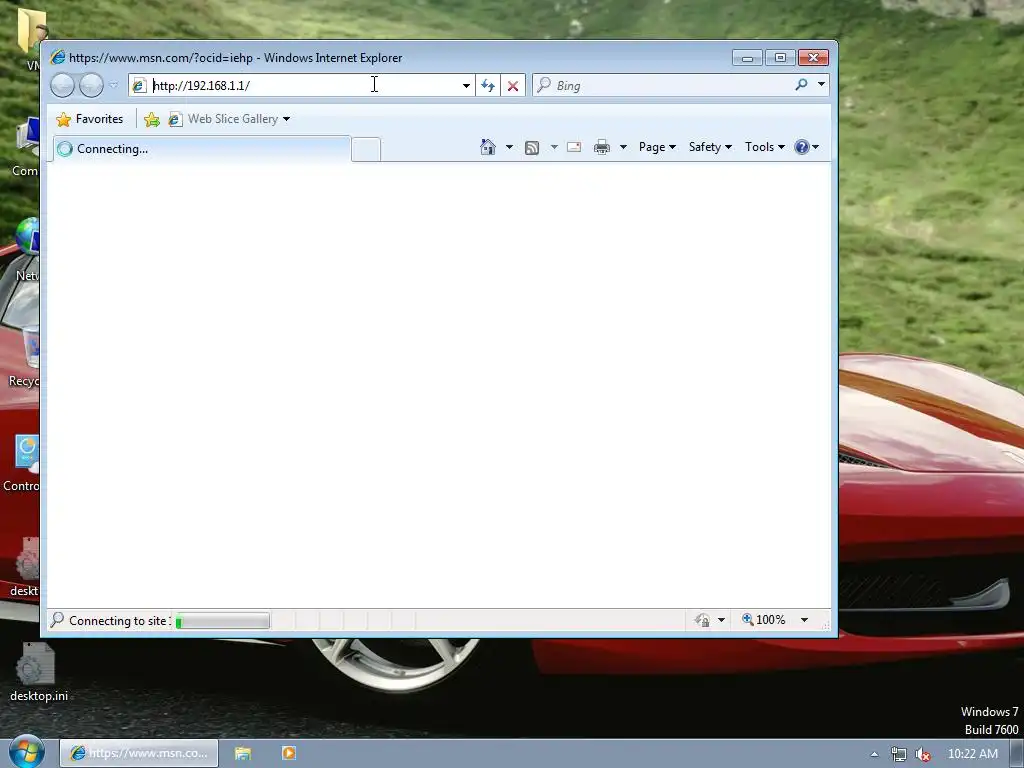This screenshot has width=1024, height=768.
Task: Expand the Home button dropdown
Action: 509,147
